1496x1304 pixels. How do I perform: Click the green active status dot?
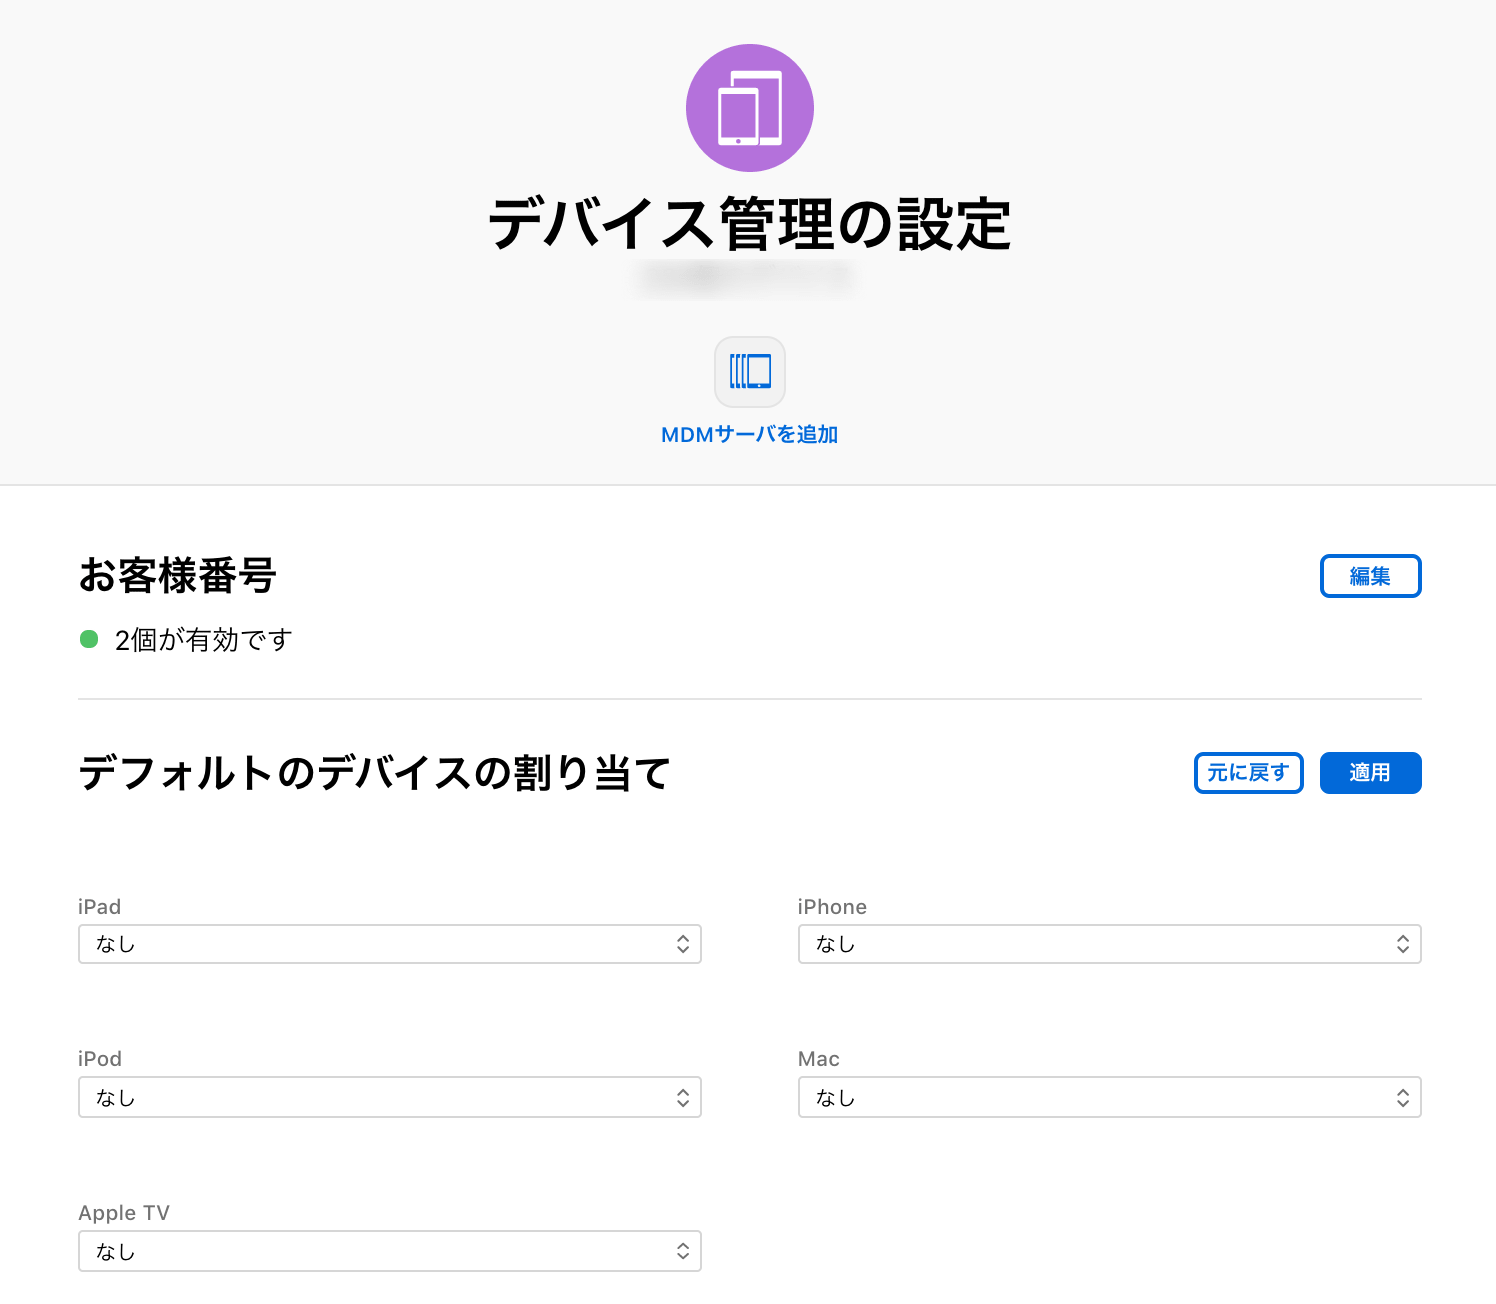[89, 639]
